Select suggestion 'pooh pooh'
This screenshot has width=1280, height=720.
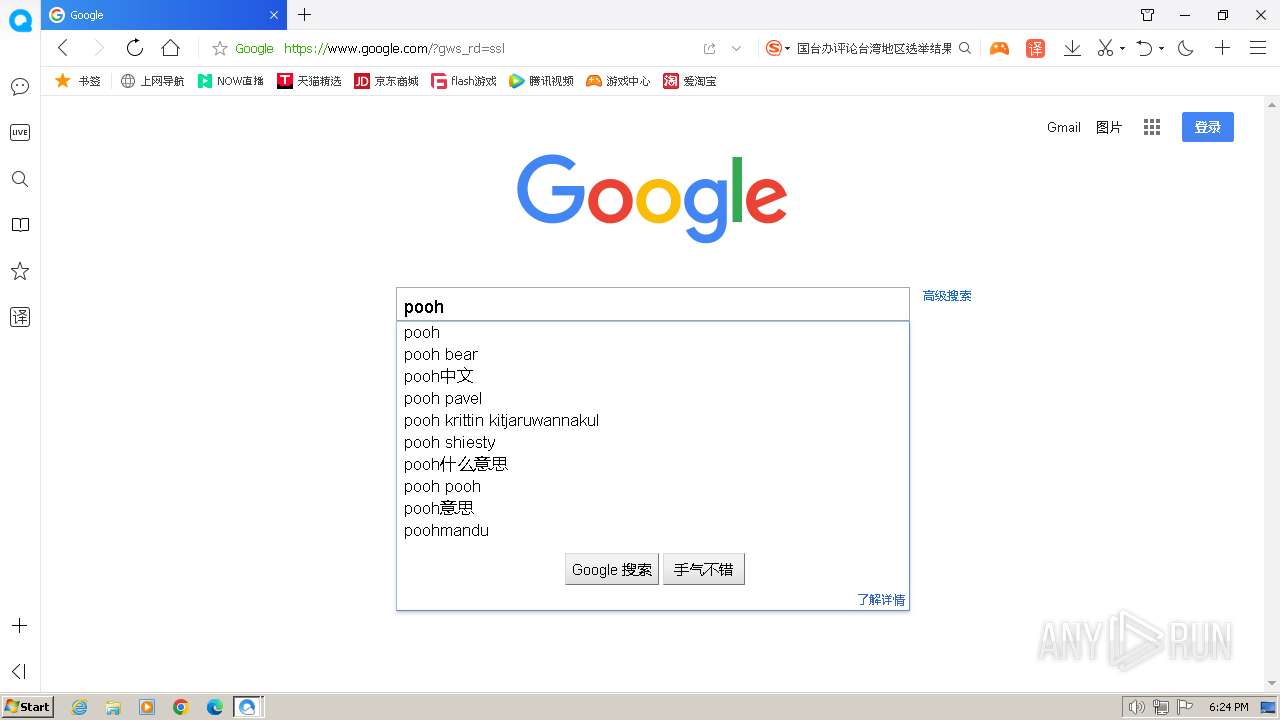(x=653, y=486)
